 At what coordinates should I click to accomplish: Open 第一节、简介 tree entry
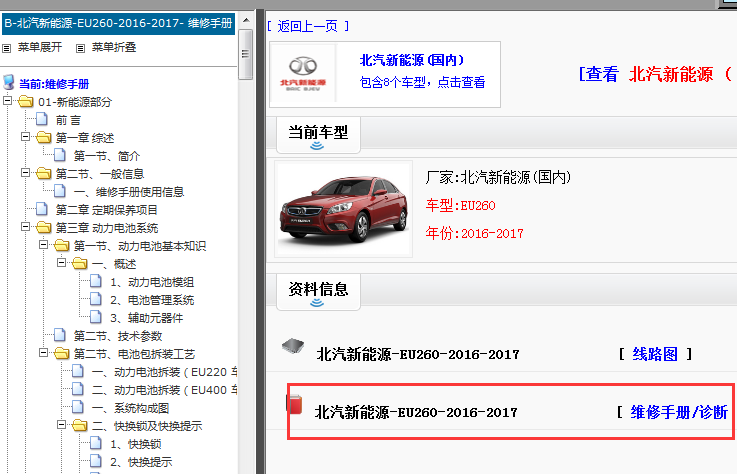click(x=107, y=156)
